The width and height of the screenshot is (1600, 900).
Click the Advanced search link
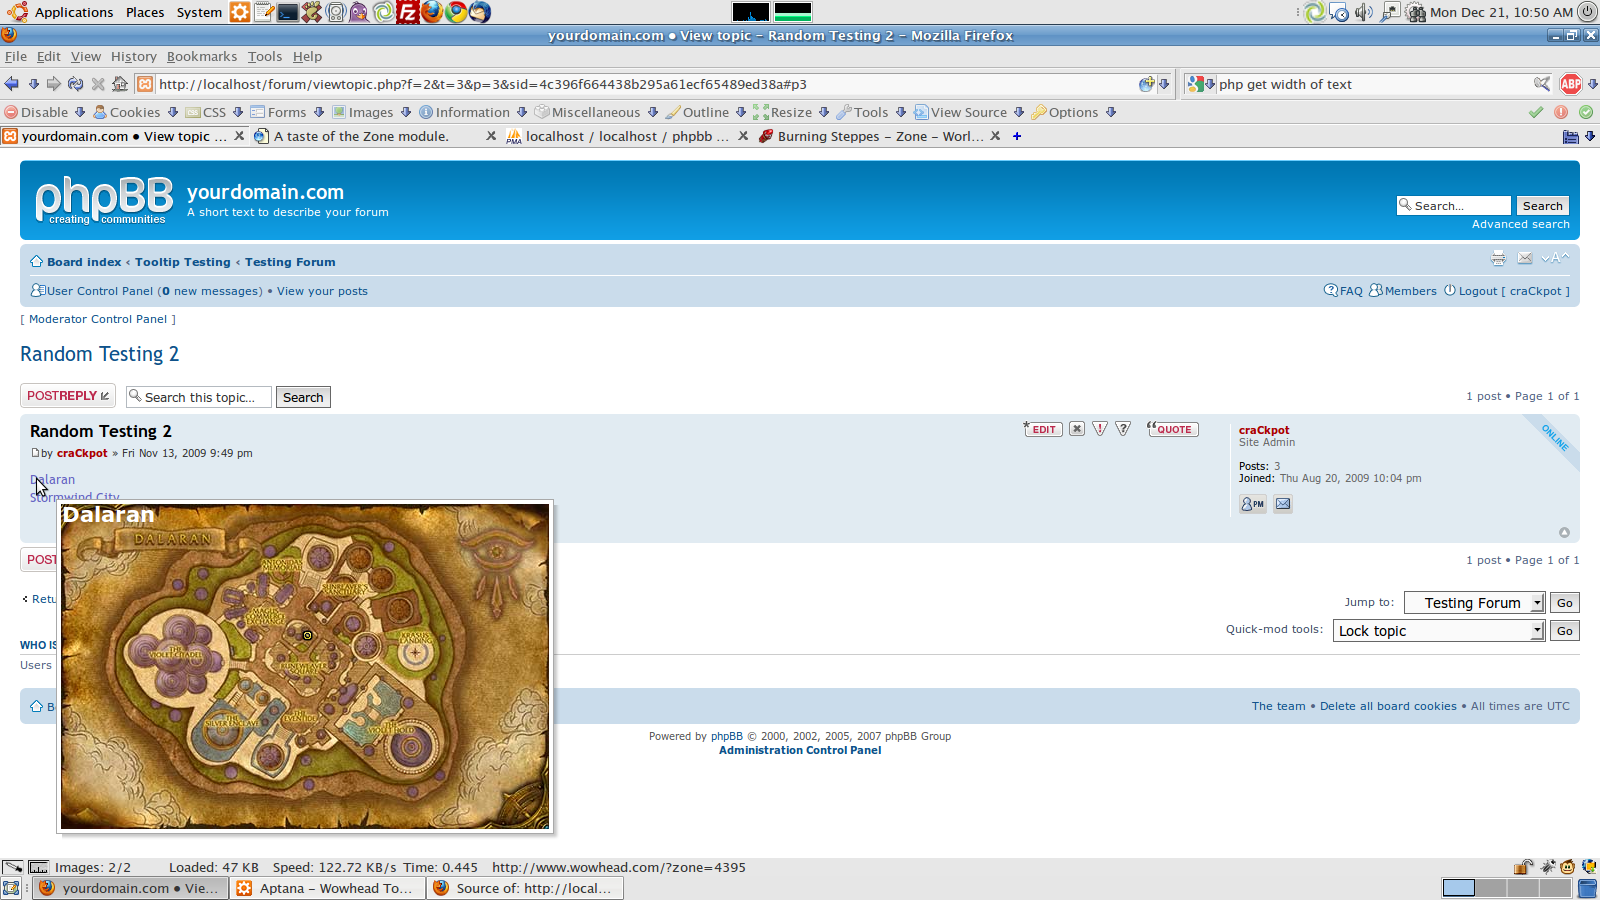tap(1520, 225)
